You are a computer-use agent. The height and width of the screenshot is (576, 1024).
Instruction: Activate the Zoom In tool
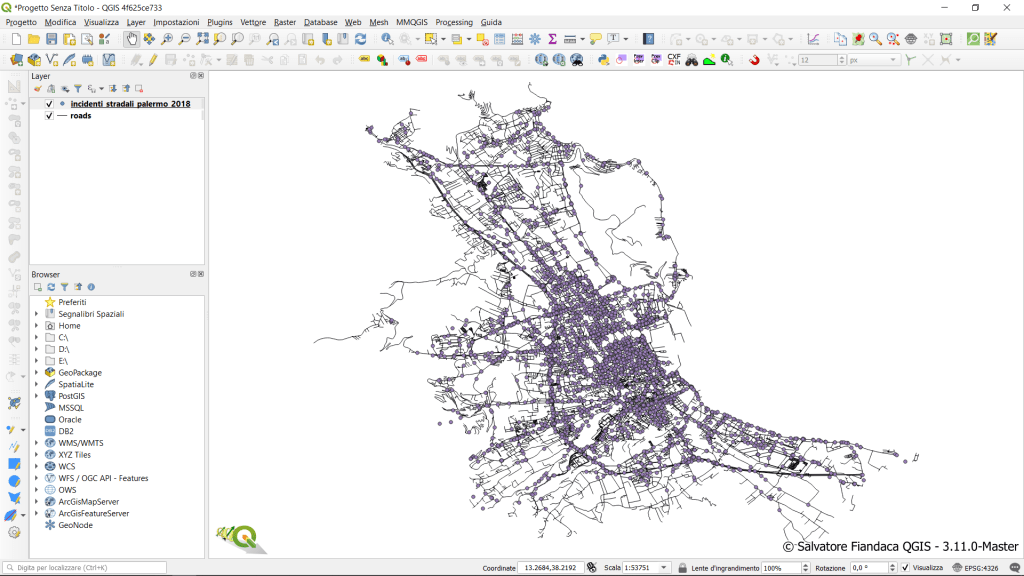click(x=165, y=40)
